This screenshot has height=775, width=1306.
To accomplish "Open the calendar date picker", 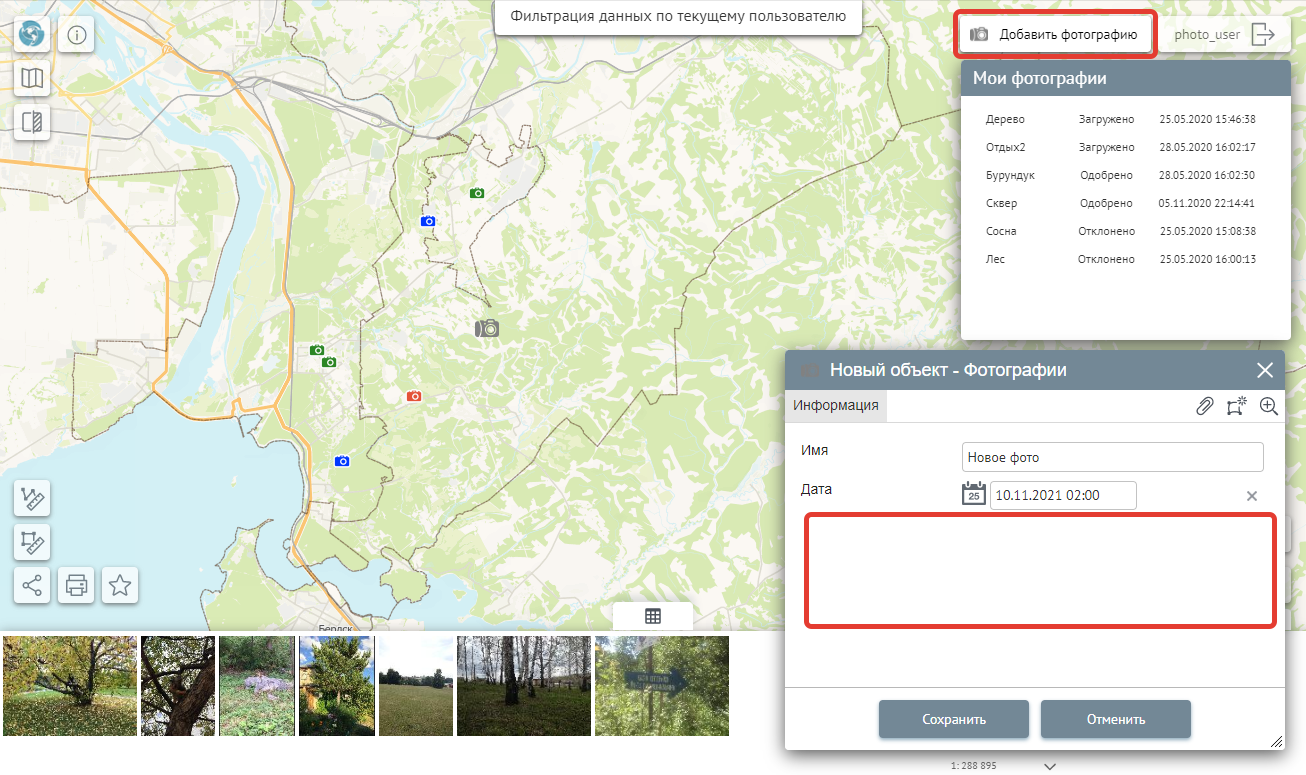I will pos(973,494).
